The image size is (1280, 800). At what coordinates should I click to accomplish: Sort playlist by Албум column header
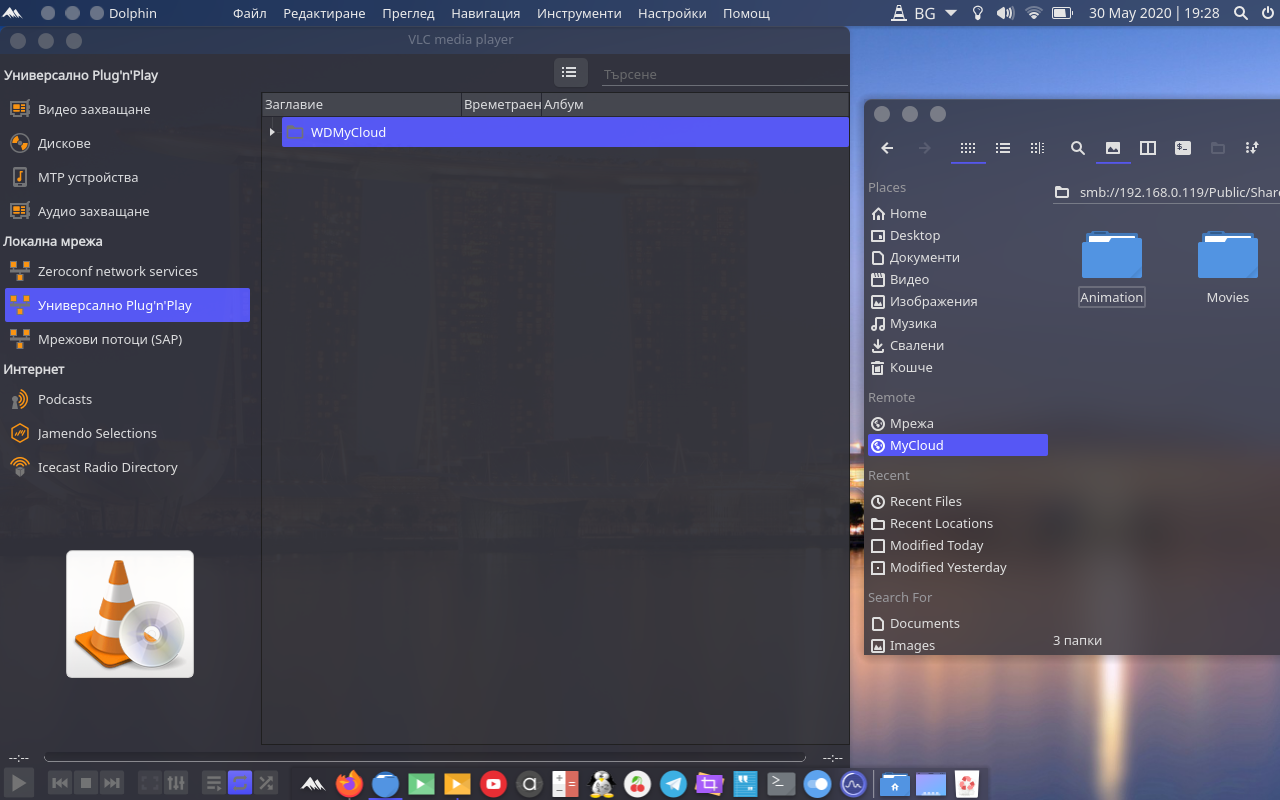tap(694, 104)
